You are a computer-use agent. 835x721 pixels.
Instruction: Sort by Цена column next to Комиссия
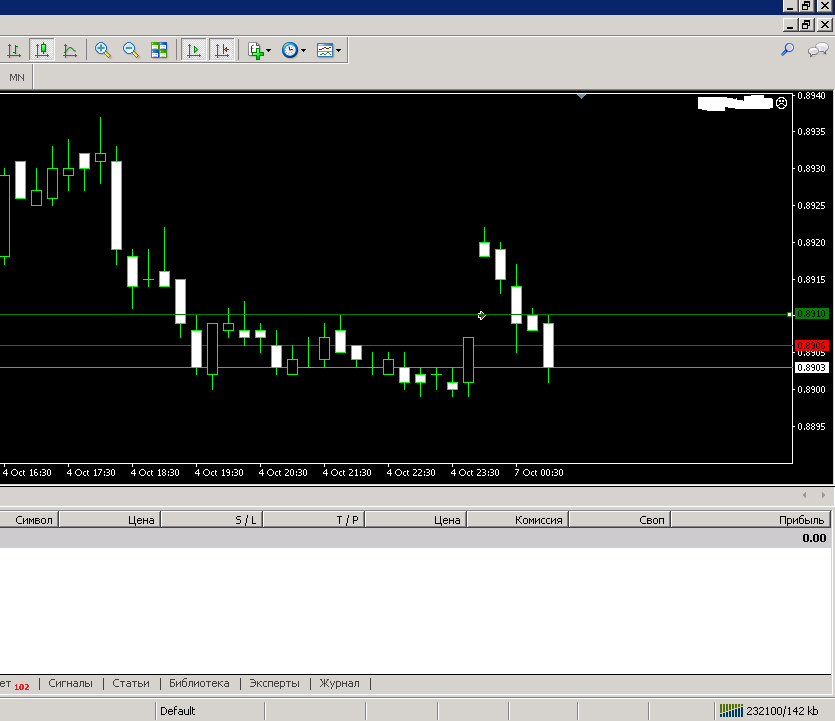416,520
